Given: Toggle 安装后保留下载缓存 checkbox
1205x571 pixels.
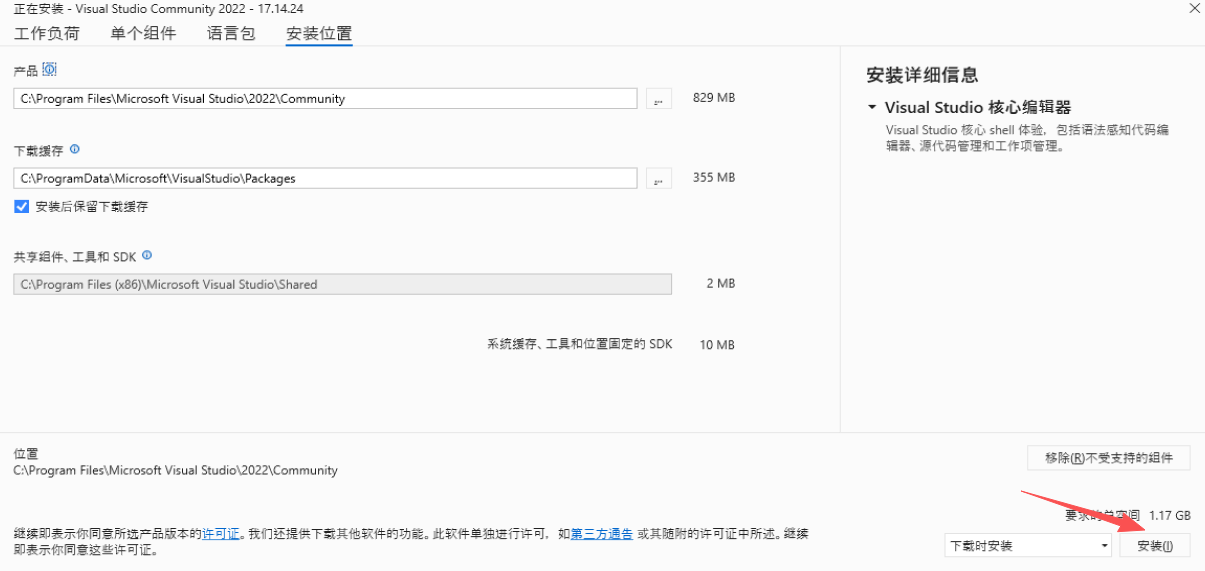Looking at the screenshot, I should tap(22, 207).
